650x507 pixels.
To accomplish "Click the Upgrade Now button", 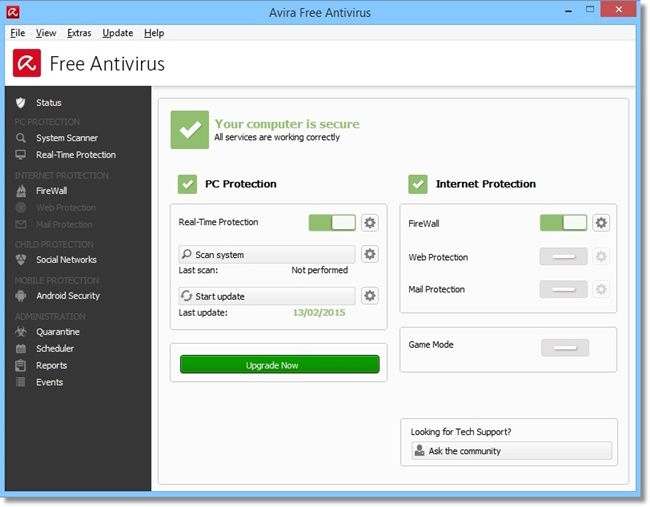I will pyautogui.click(x=280, y=364).
